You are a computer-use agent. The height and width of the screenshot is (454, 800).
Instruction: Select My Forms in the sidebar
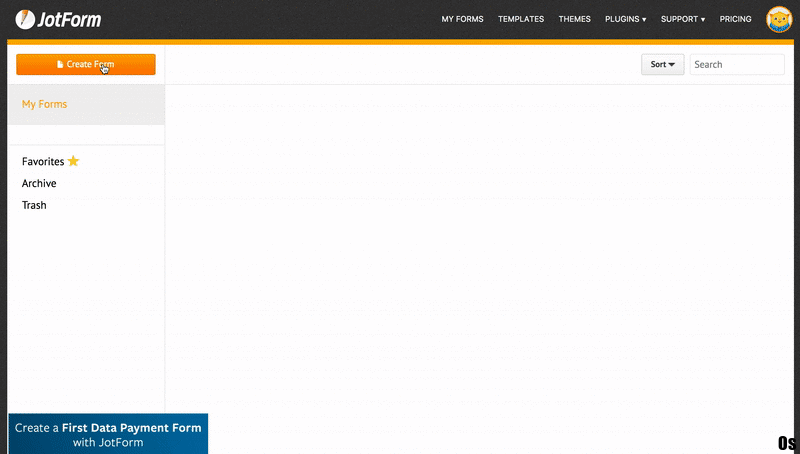86,104
